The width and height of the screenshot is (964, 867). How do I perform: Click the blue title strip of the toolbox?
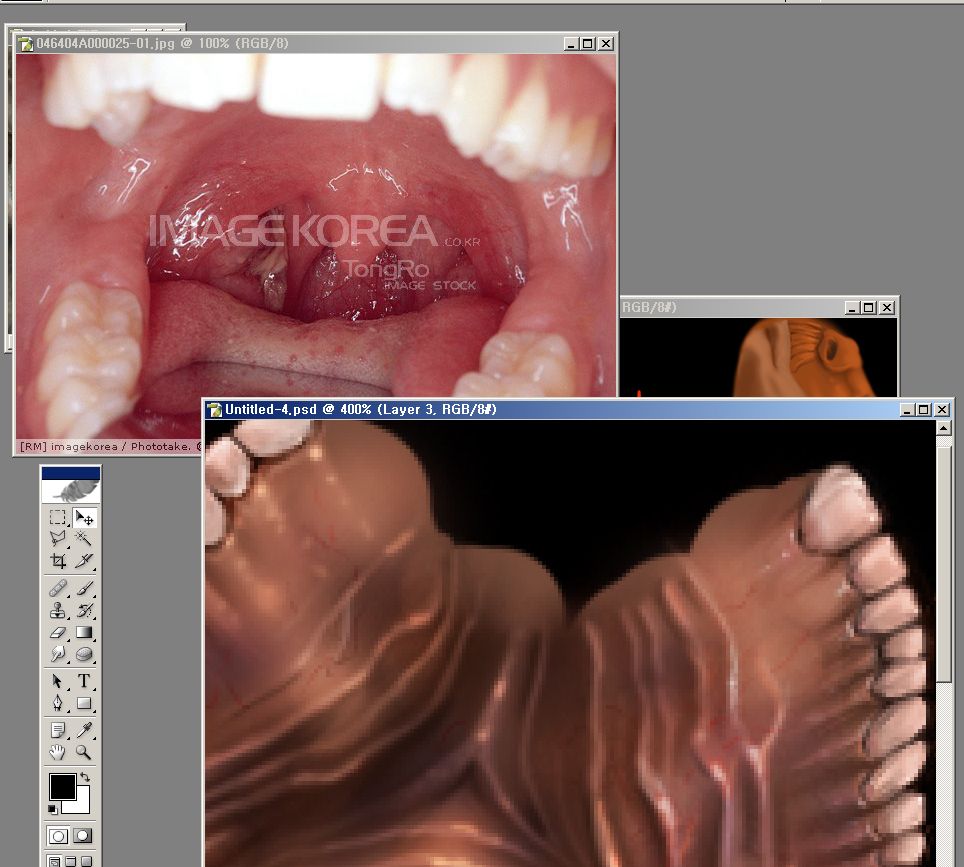click(71, 473)
